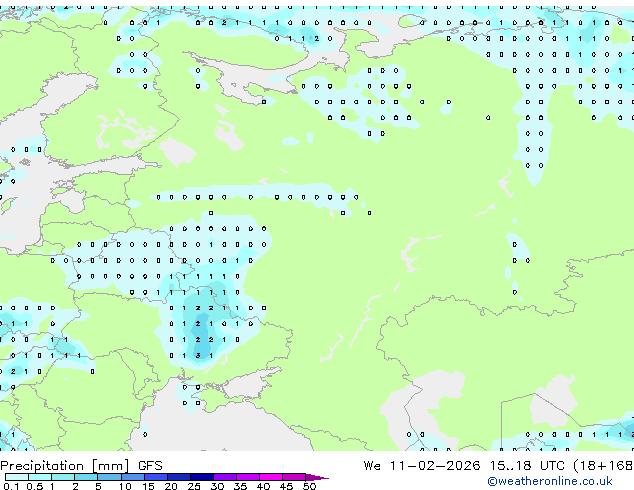Pick the legend swatch between 35 and 40
The width and height of the screenshot is (634, 490).
pyautogui.click(x=248, y=477)
